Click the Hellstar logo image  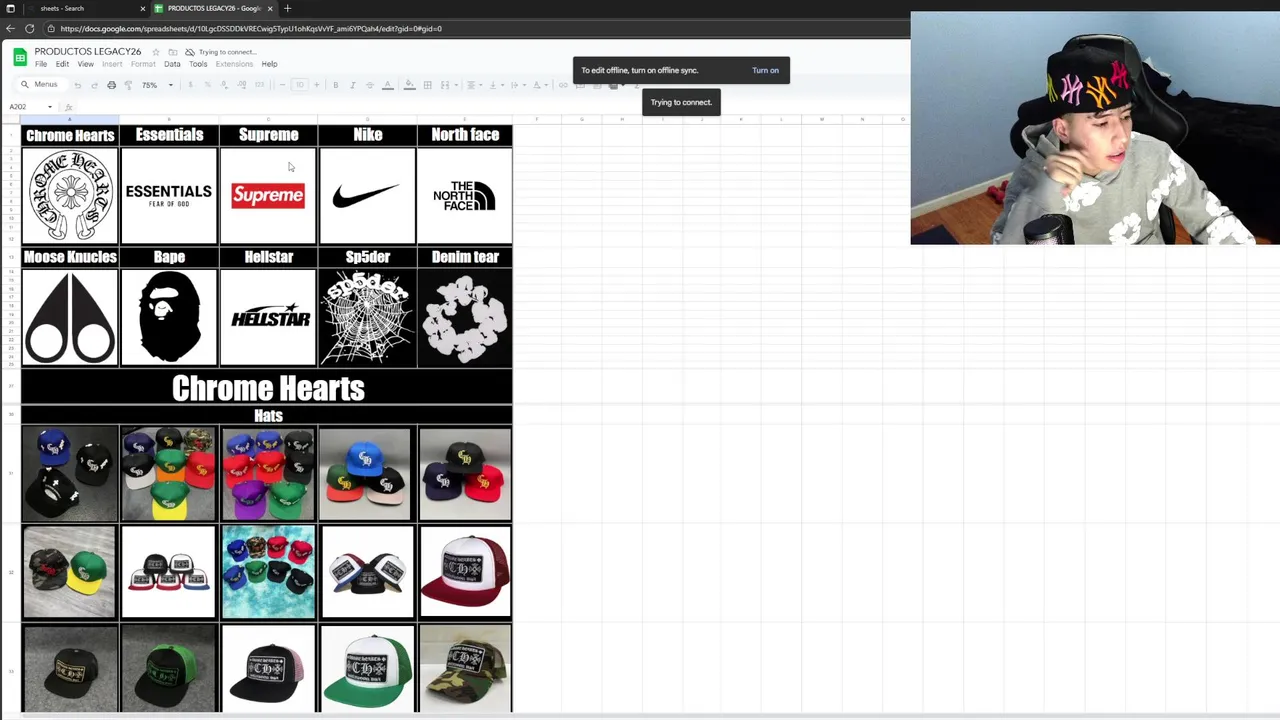pos(270,318)
